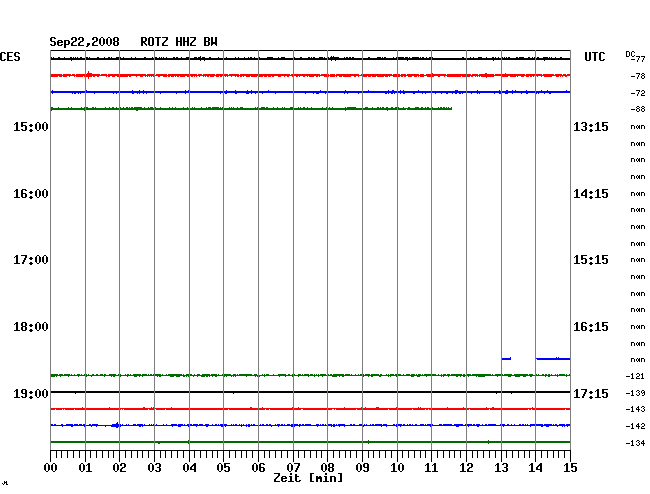Viewport: 650px width, 494px height.
Task: Select the 19:00 local time label
Action: [31, 393]
